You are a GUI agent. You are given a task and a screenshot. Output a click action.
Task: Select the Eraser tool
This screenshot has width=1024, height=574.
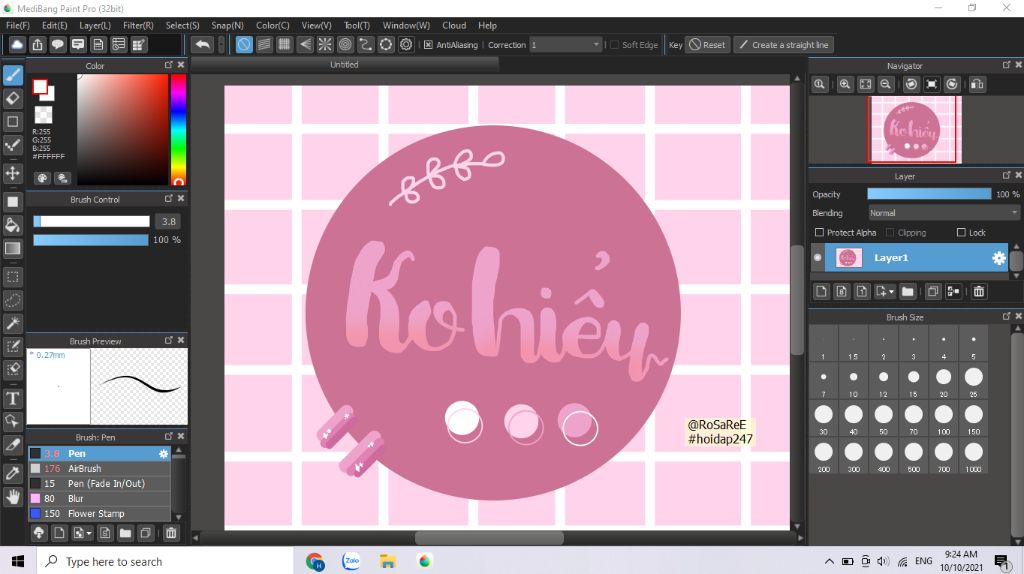(12, 99)
